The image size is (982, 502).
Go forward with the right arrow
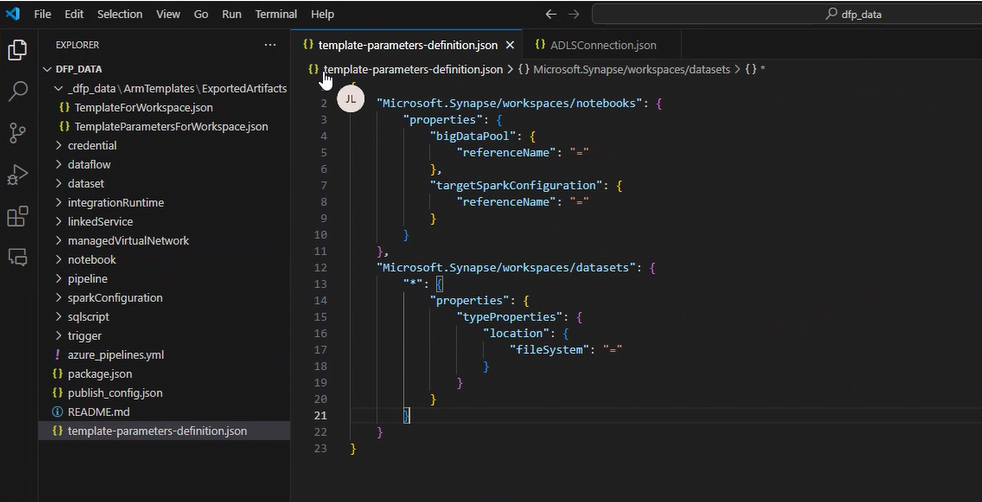click(x=573, y=14)
